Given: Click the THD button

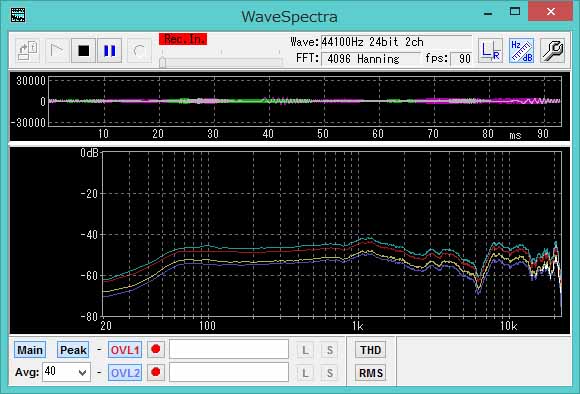Looking at the screenshot, I should click(x=370, y=350).
